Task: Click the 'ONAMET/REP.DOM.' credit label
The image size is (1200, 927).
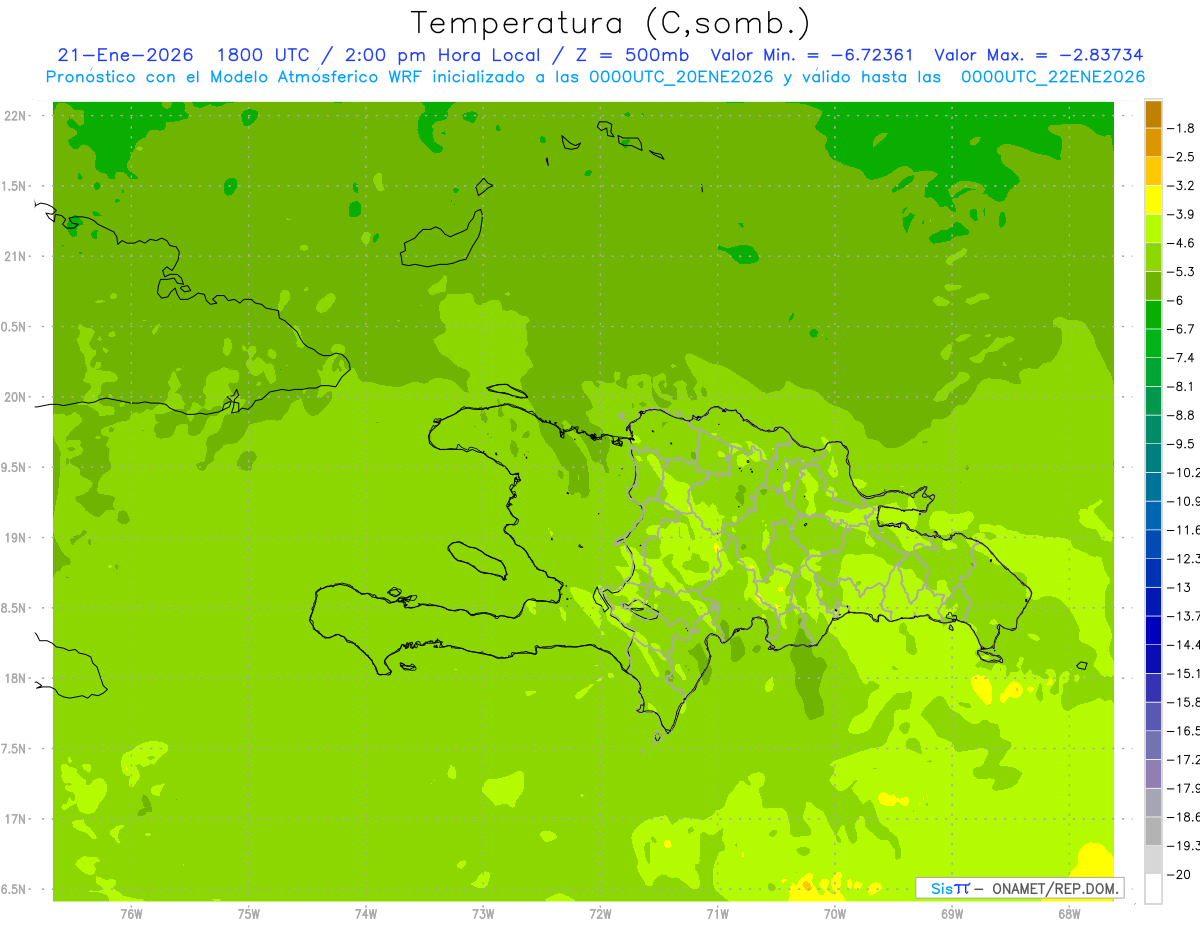Action: (x=1054, y=888)
